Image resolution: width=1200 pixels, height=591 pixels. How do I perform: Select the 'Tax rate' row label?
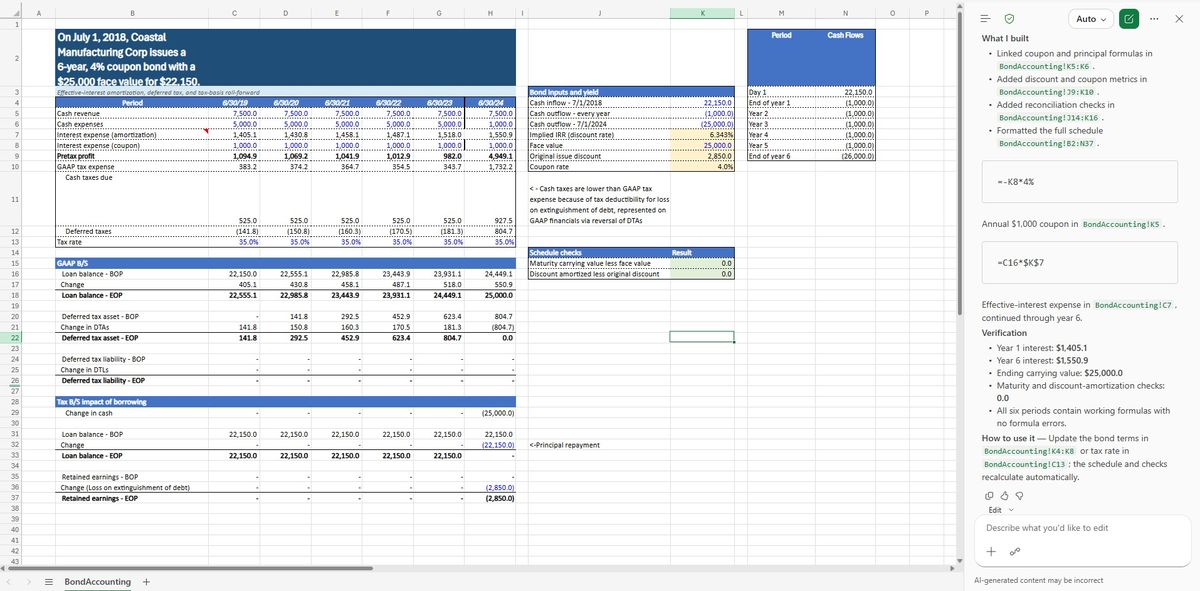click(x=132, y=241)
